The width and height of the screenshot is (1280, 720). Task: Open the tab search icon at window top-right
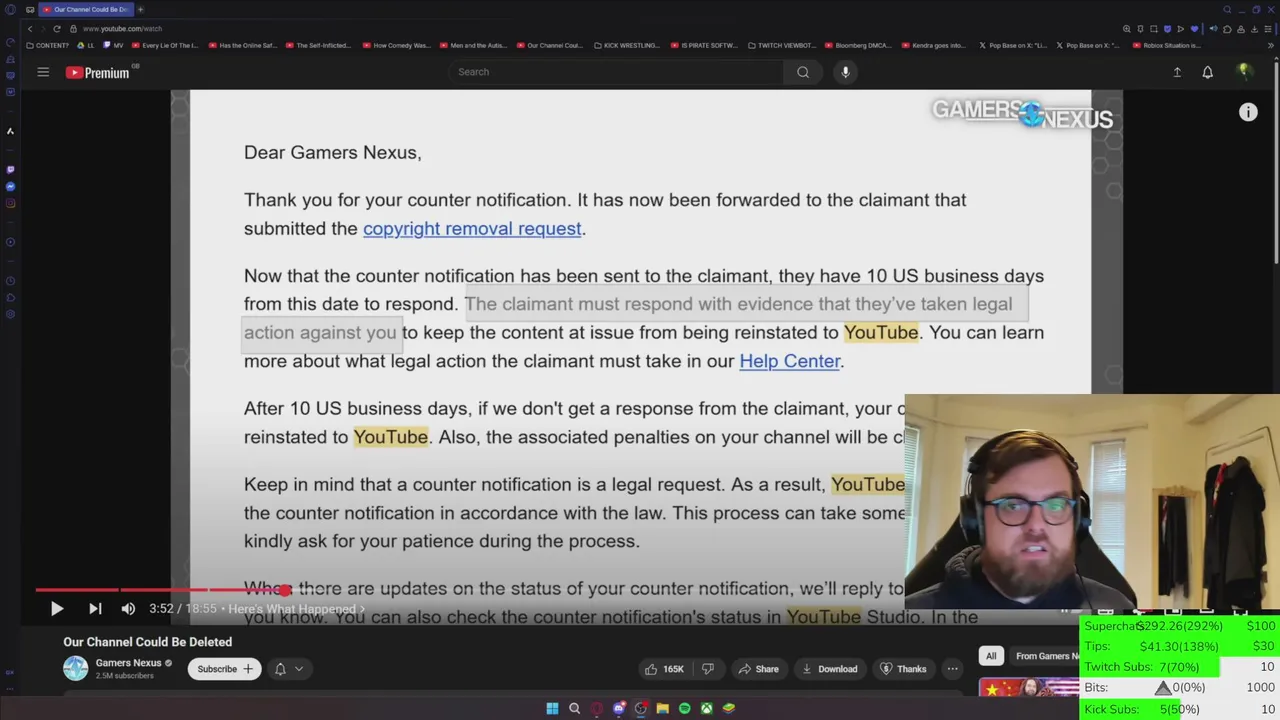[1227, 9]
